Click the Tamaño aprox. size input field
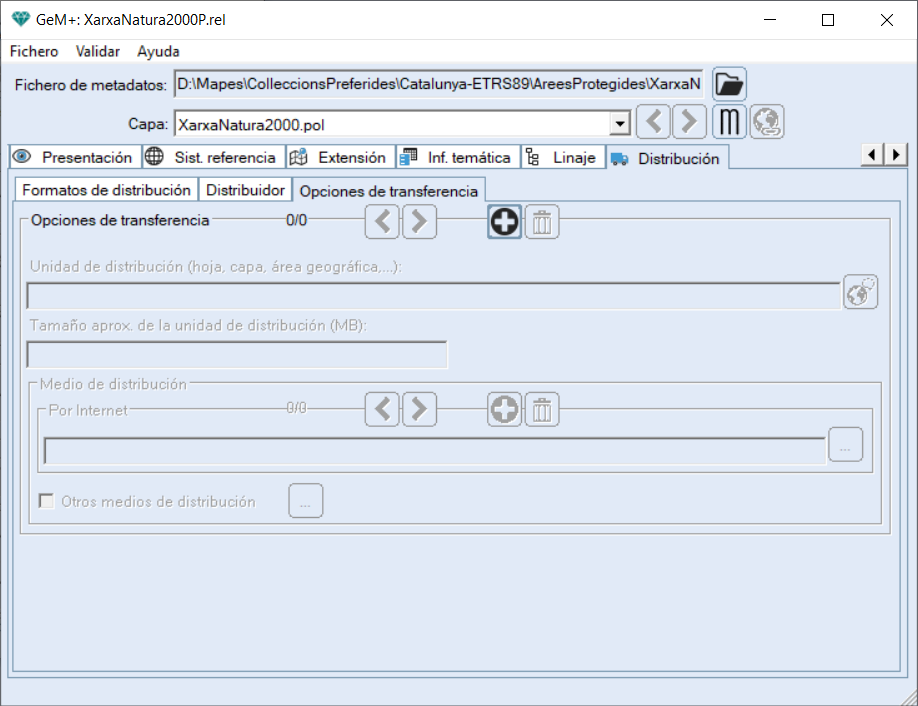This screenshot has height=706, width=918. (x=237, y=355)
